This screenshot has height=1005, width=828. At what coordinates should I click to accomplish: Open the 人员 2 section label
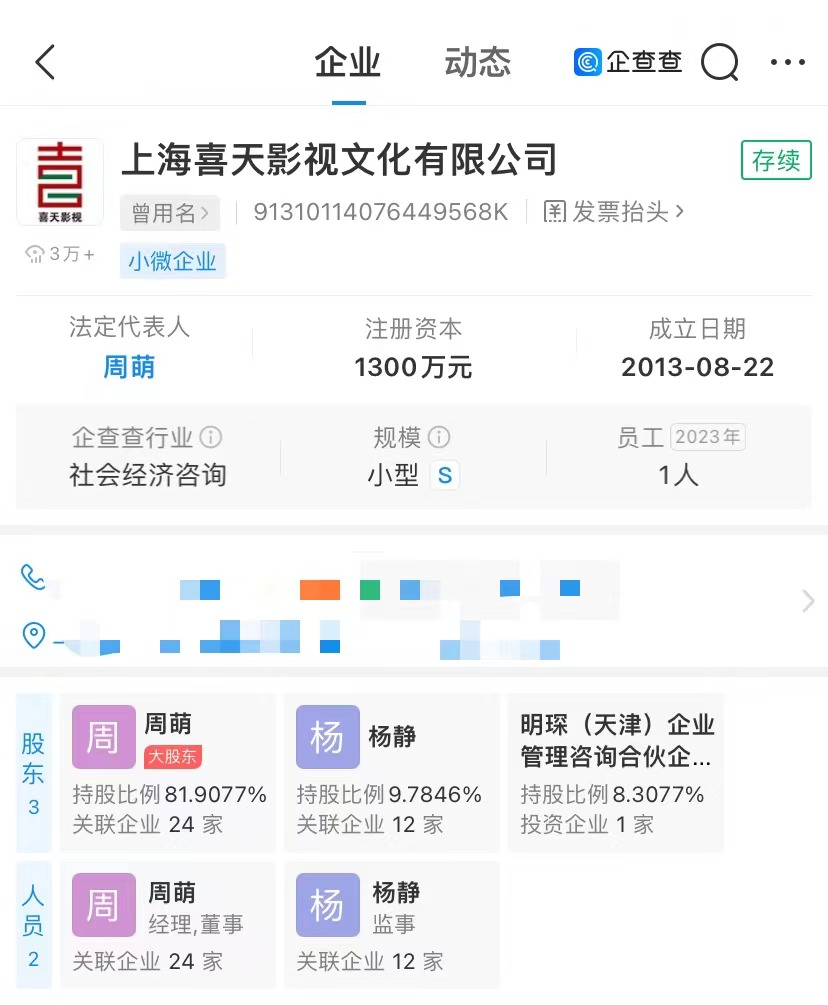[x=33, y=926]
